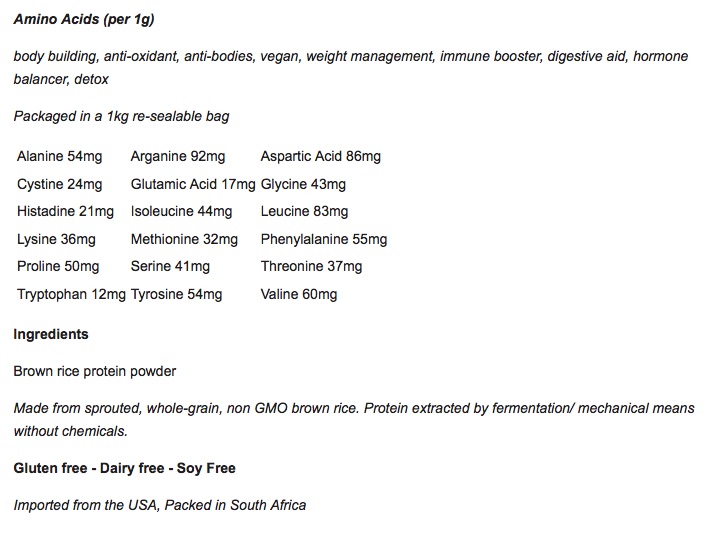Select the Methionine 32mg cell
Image resolution: width=716 pixels, height=538 pixels.
coord(184,239)
